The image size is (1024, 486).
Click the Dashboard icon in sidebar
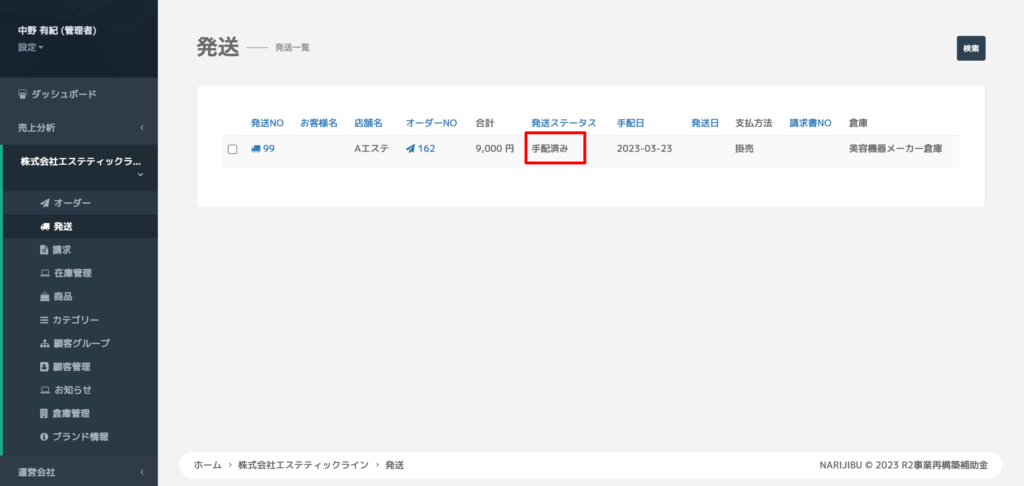coord(23,94)
